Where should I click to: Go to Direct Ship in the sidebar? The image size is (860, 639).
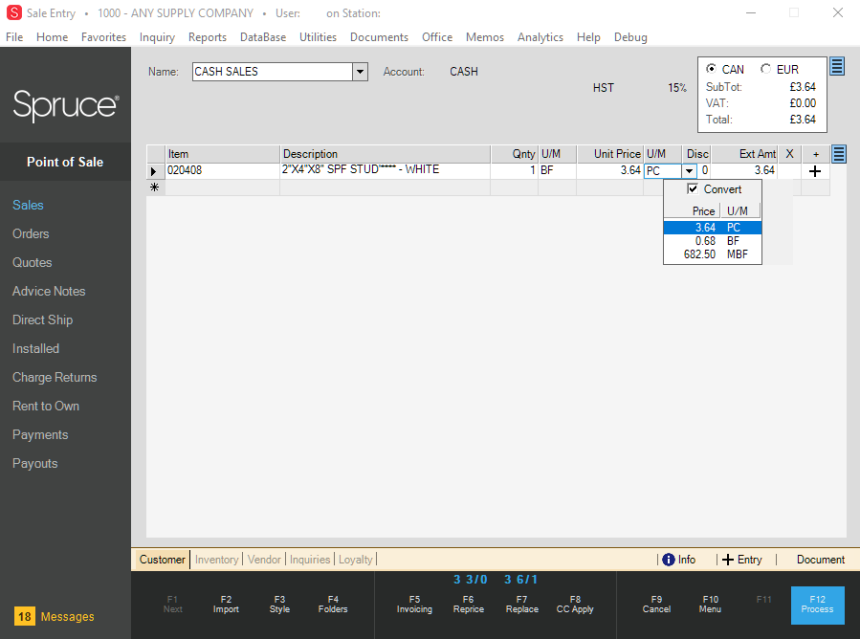coord(43,320)
